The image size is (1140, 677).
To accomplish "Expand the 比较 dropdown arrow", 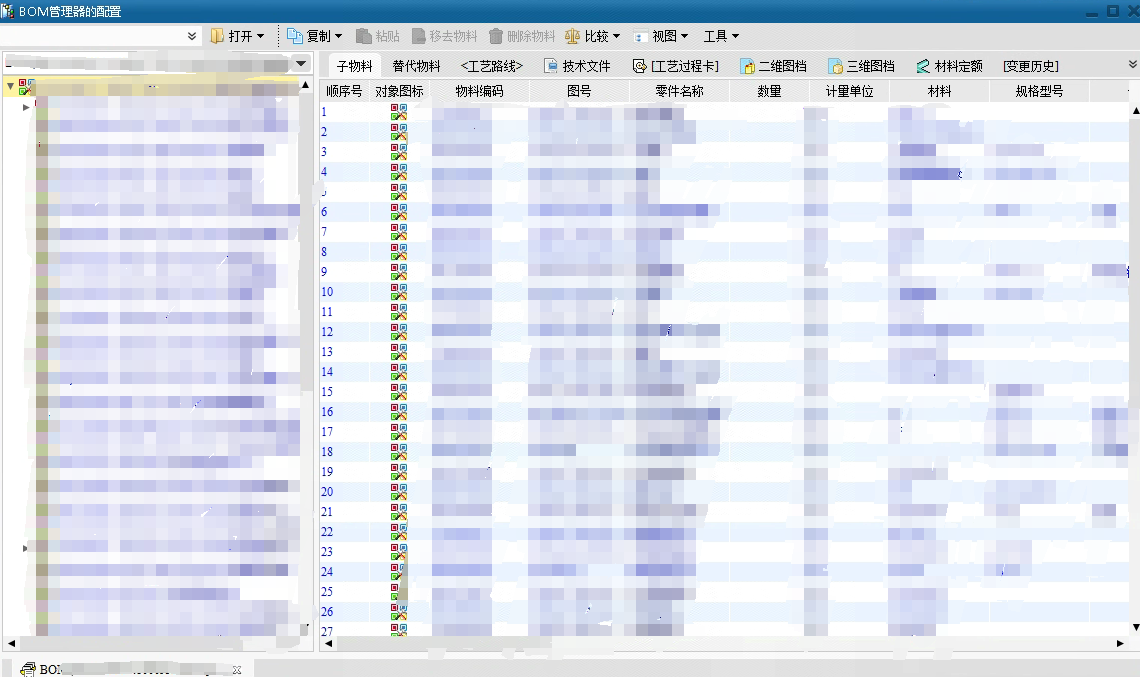I will (617, 36).
